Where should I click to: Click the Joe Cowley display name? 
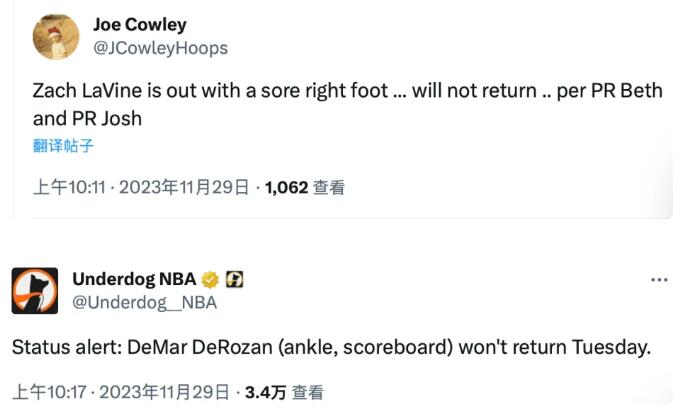(139, 25)
